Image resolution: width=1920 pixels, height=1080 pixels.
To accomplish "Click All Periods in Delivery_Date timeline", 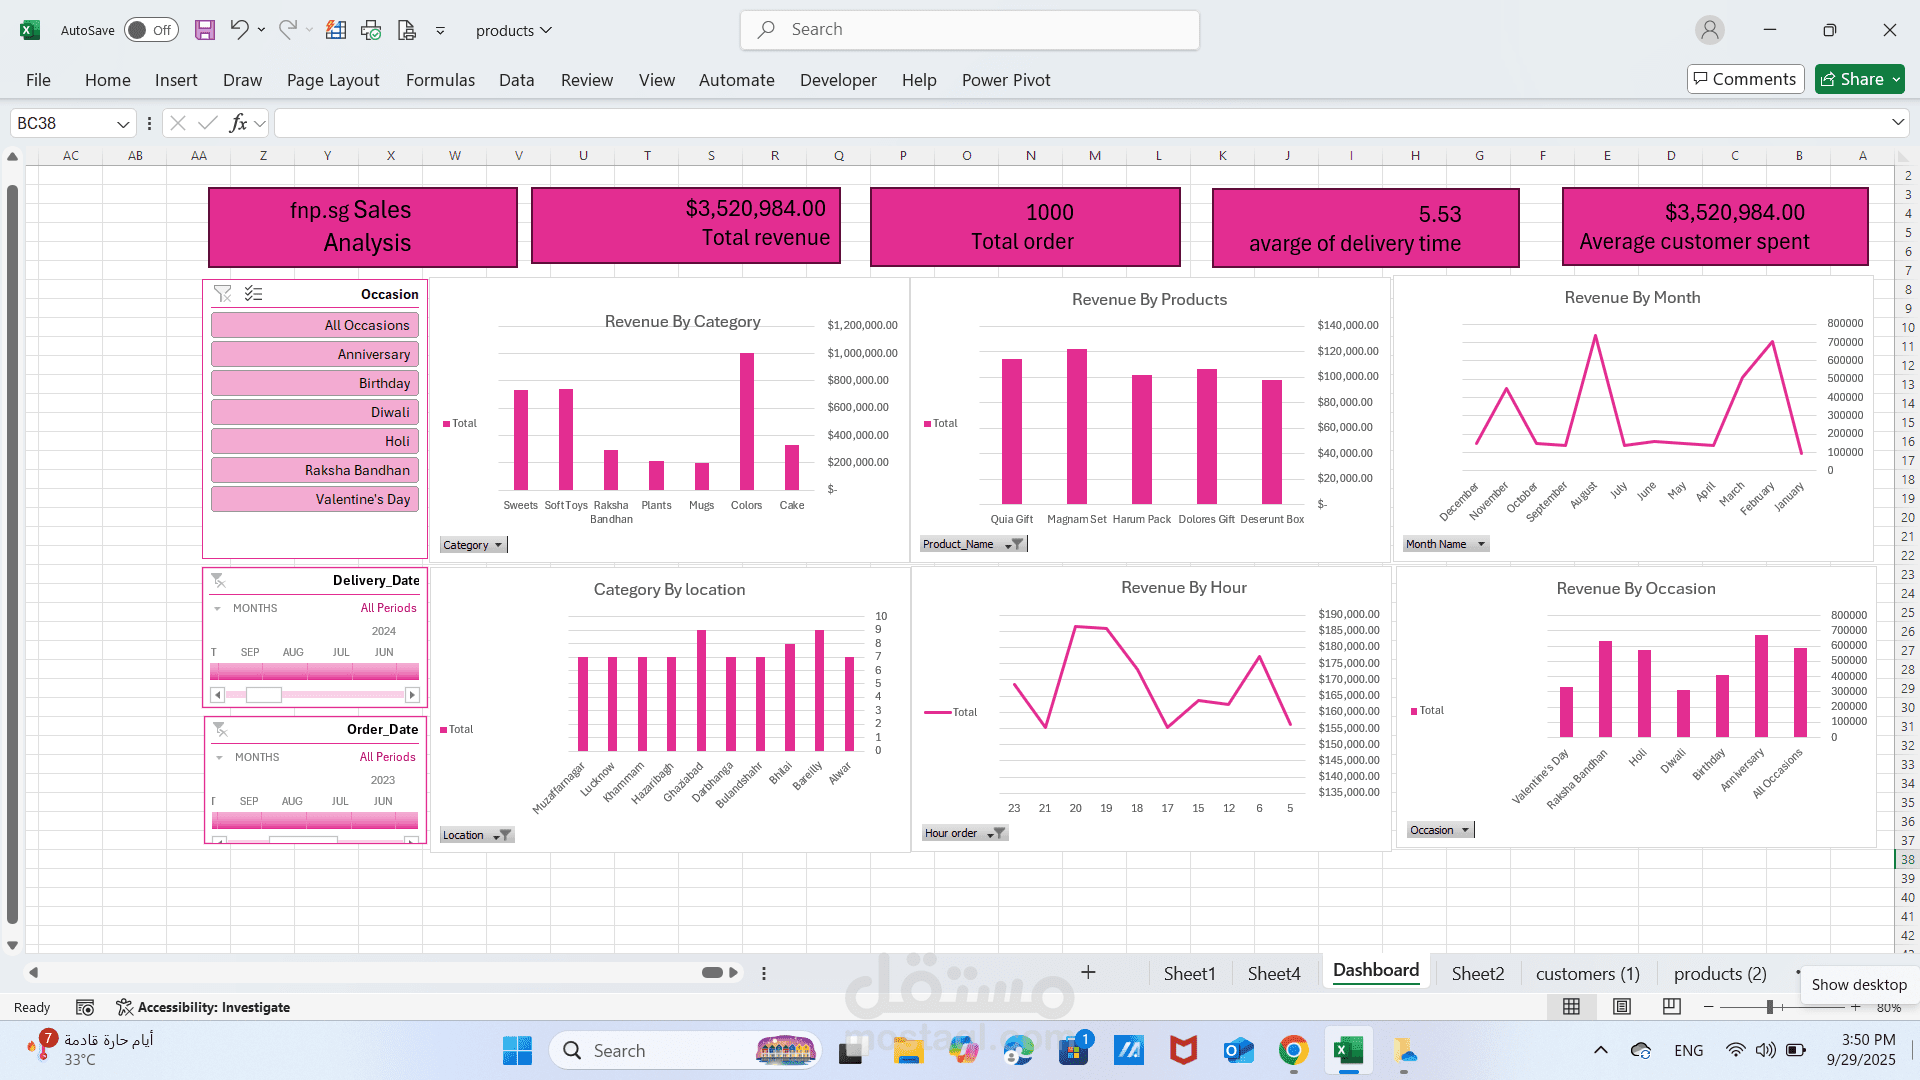I will click(x=388, y=608).
